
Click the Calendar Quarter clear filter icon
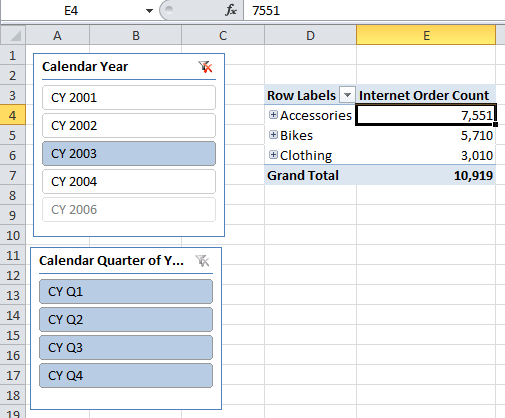point(202,261)
